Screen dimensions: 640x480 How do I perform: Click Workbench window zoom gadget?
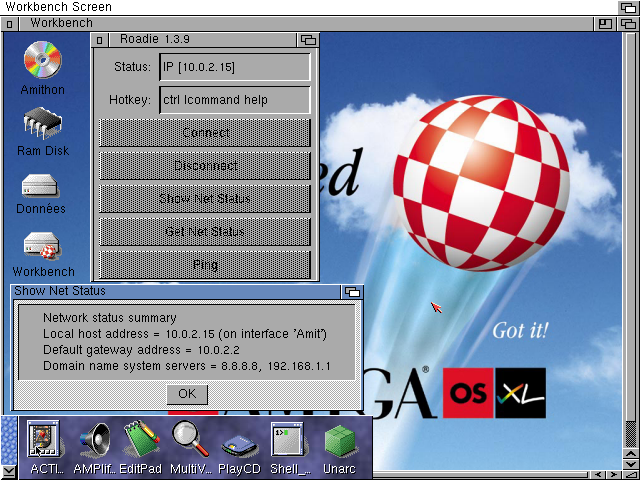click(x=605, y=24)
